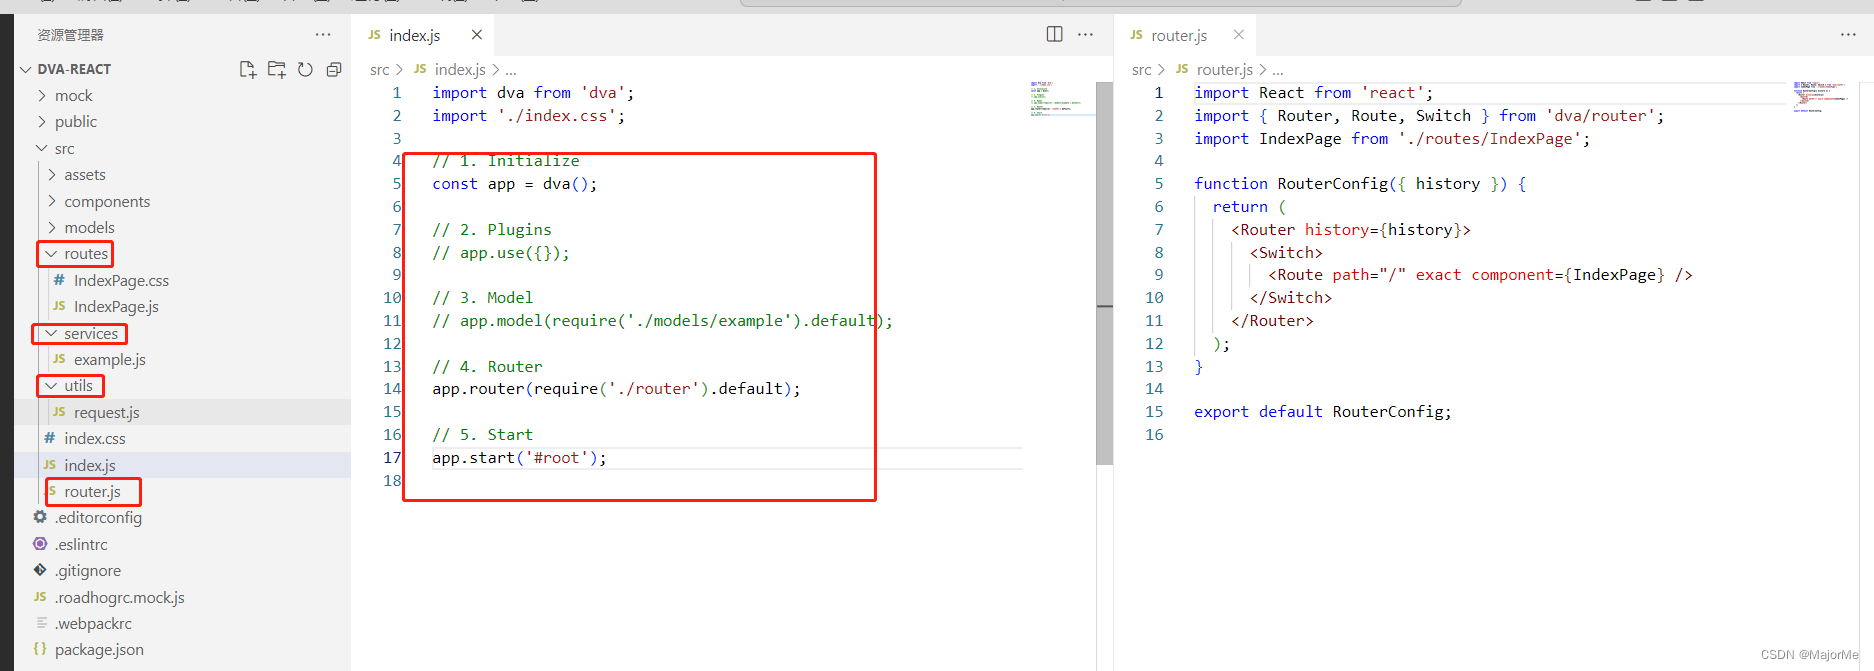Refresh the explorer with the refresh icon
The image size is (1874, 671).
click(x=305, y=69)
